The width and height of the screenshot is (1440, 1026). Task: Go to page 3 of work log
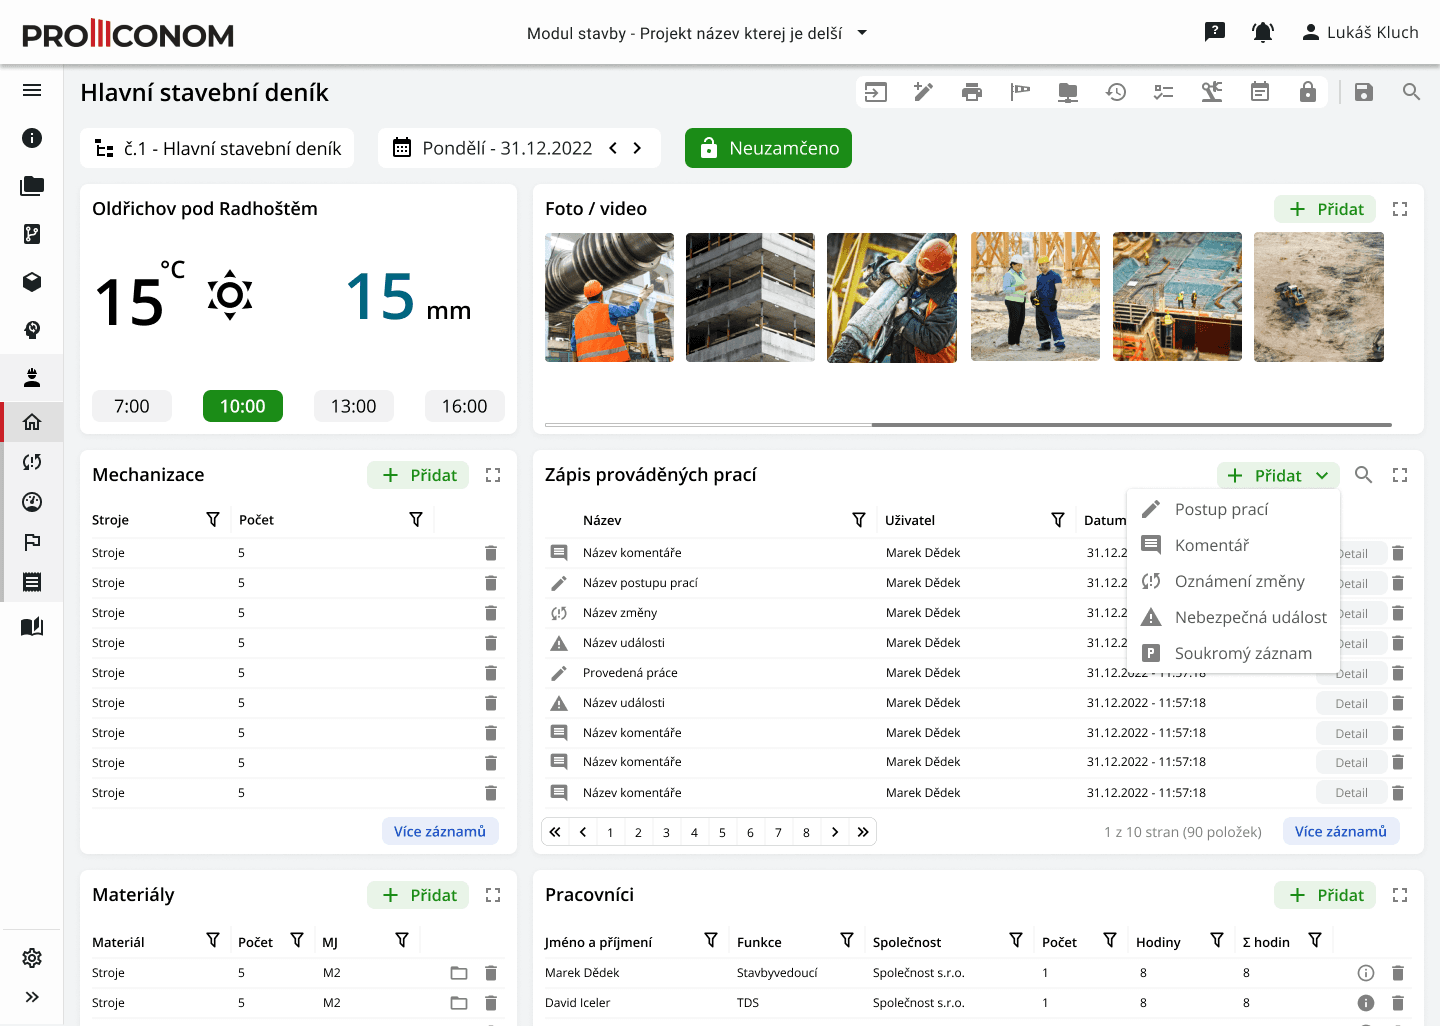click(x=666, y=832)
